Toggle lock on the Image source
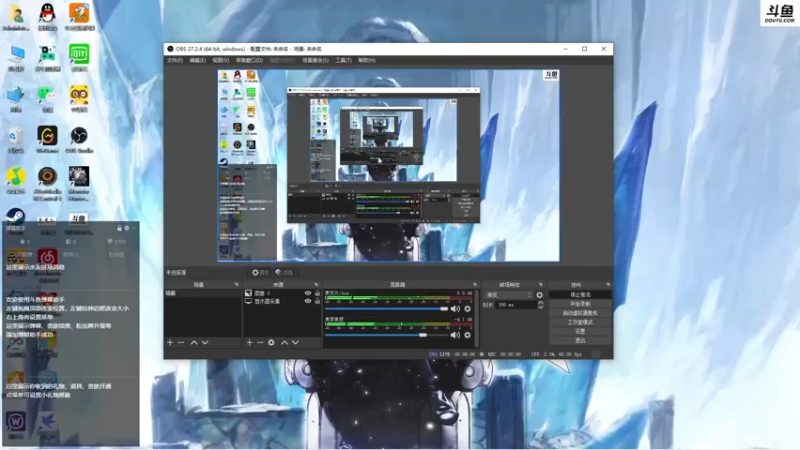800x450 pixels. (317, 293)
